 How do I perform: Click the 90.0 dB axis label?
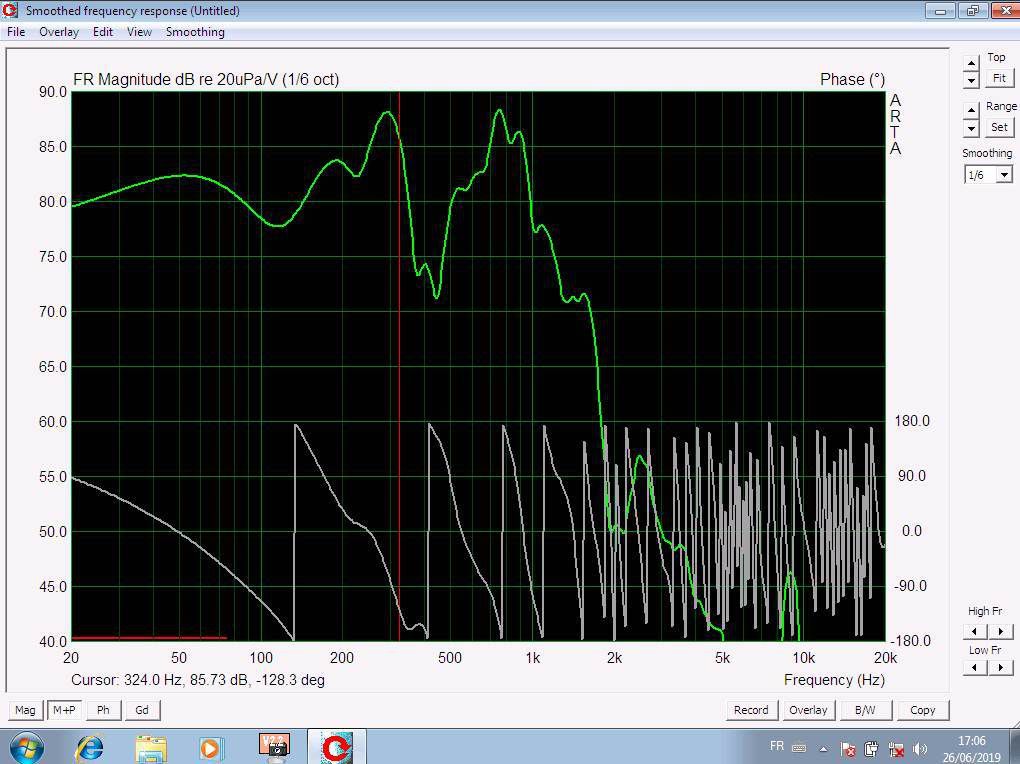point(53,92)
